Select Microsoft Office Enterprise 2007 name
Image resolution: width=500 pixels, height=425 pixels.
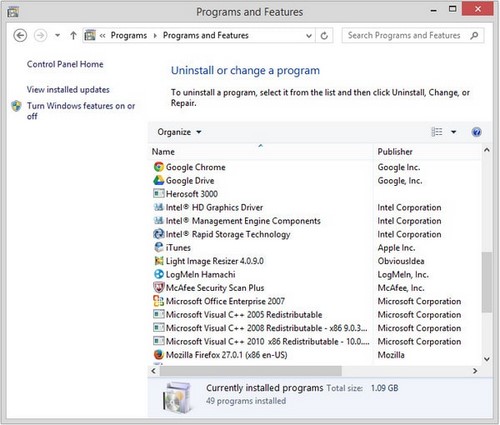click(225, 301)
